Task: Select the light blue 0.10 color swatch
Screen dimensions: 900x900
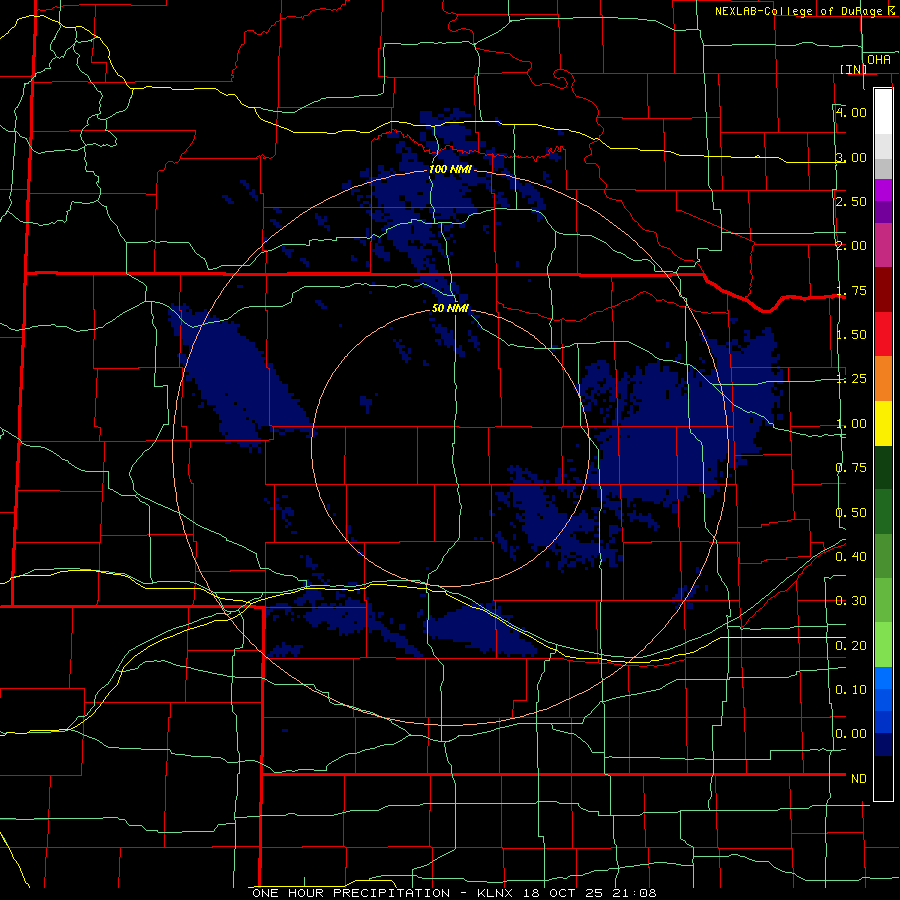Action: (x=883, y=678)
